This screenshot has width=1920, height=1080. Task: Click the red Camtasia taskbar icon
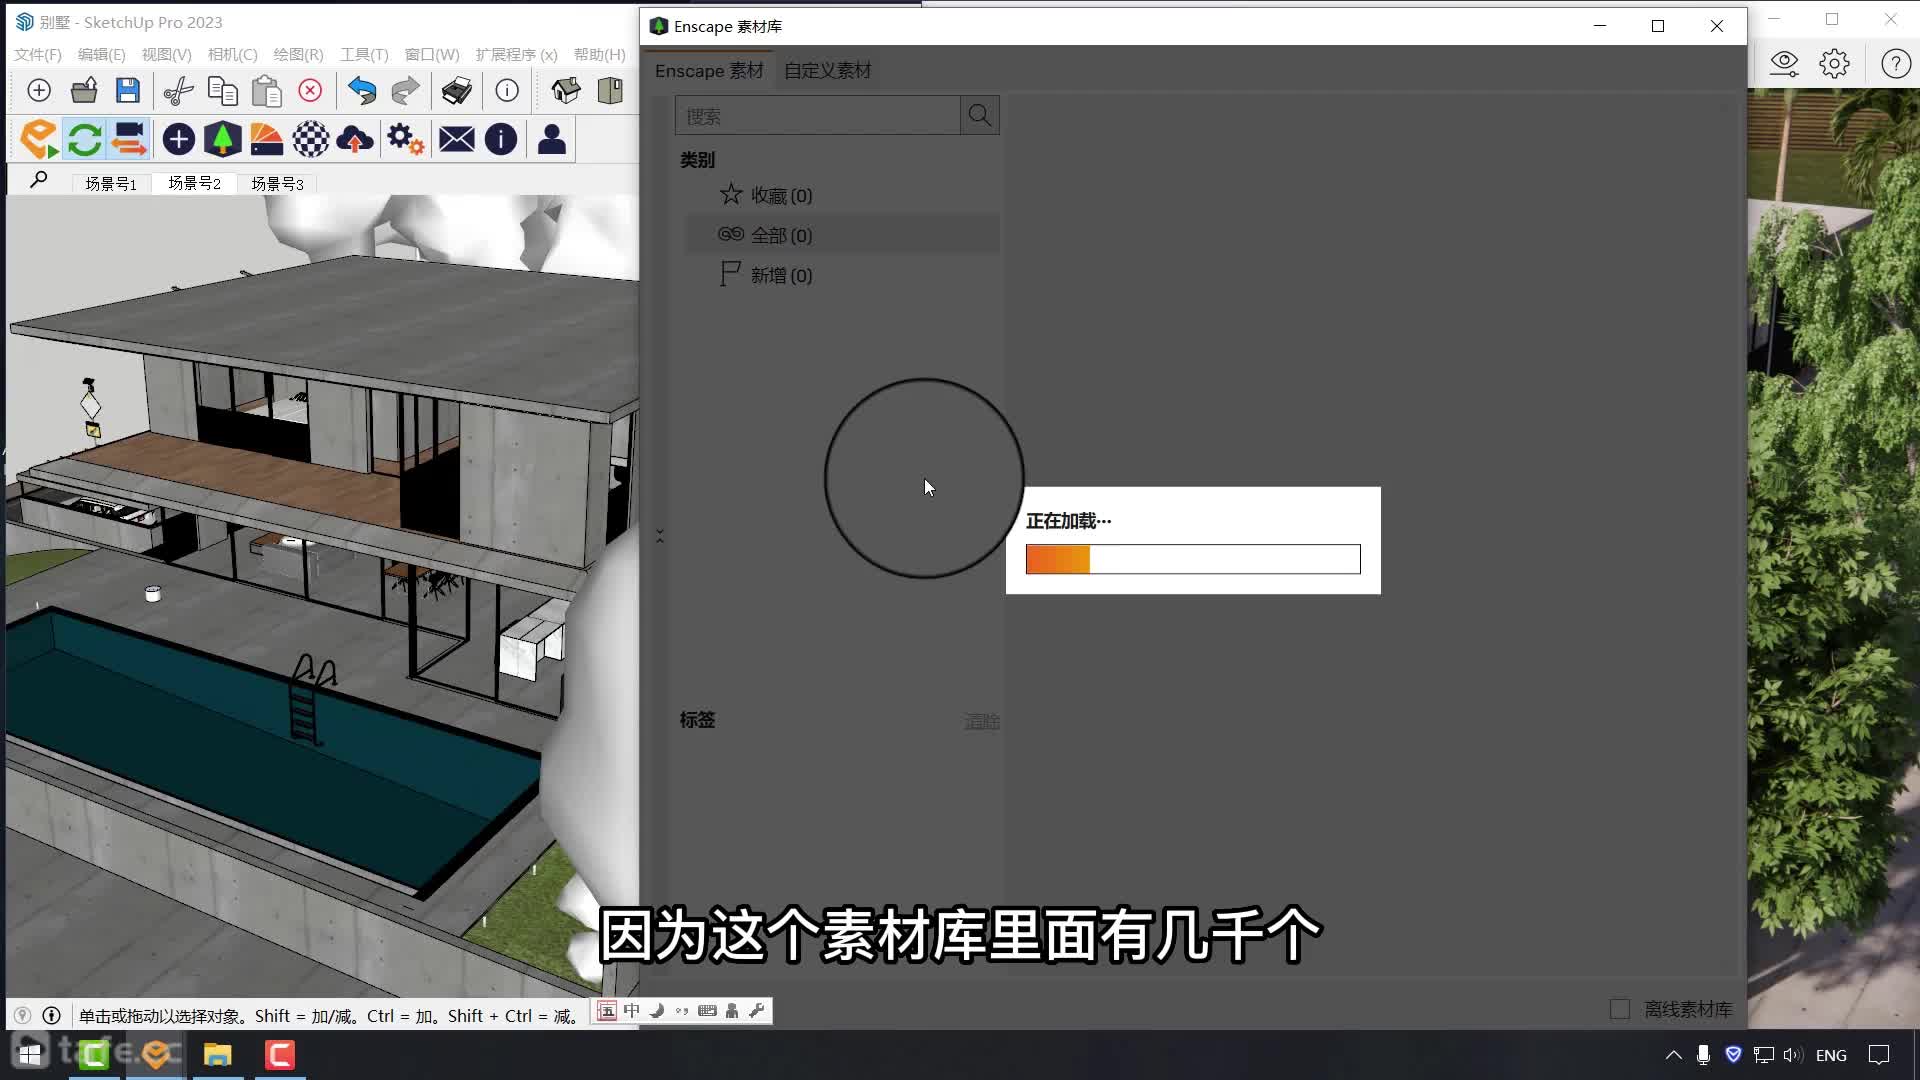click(x=280, y=1055)
